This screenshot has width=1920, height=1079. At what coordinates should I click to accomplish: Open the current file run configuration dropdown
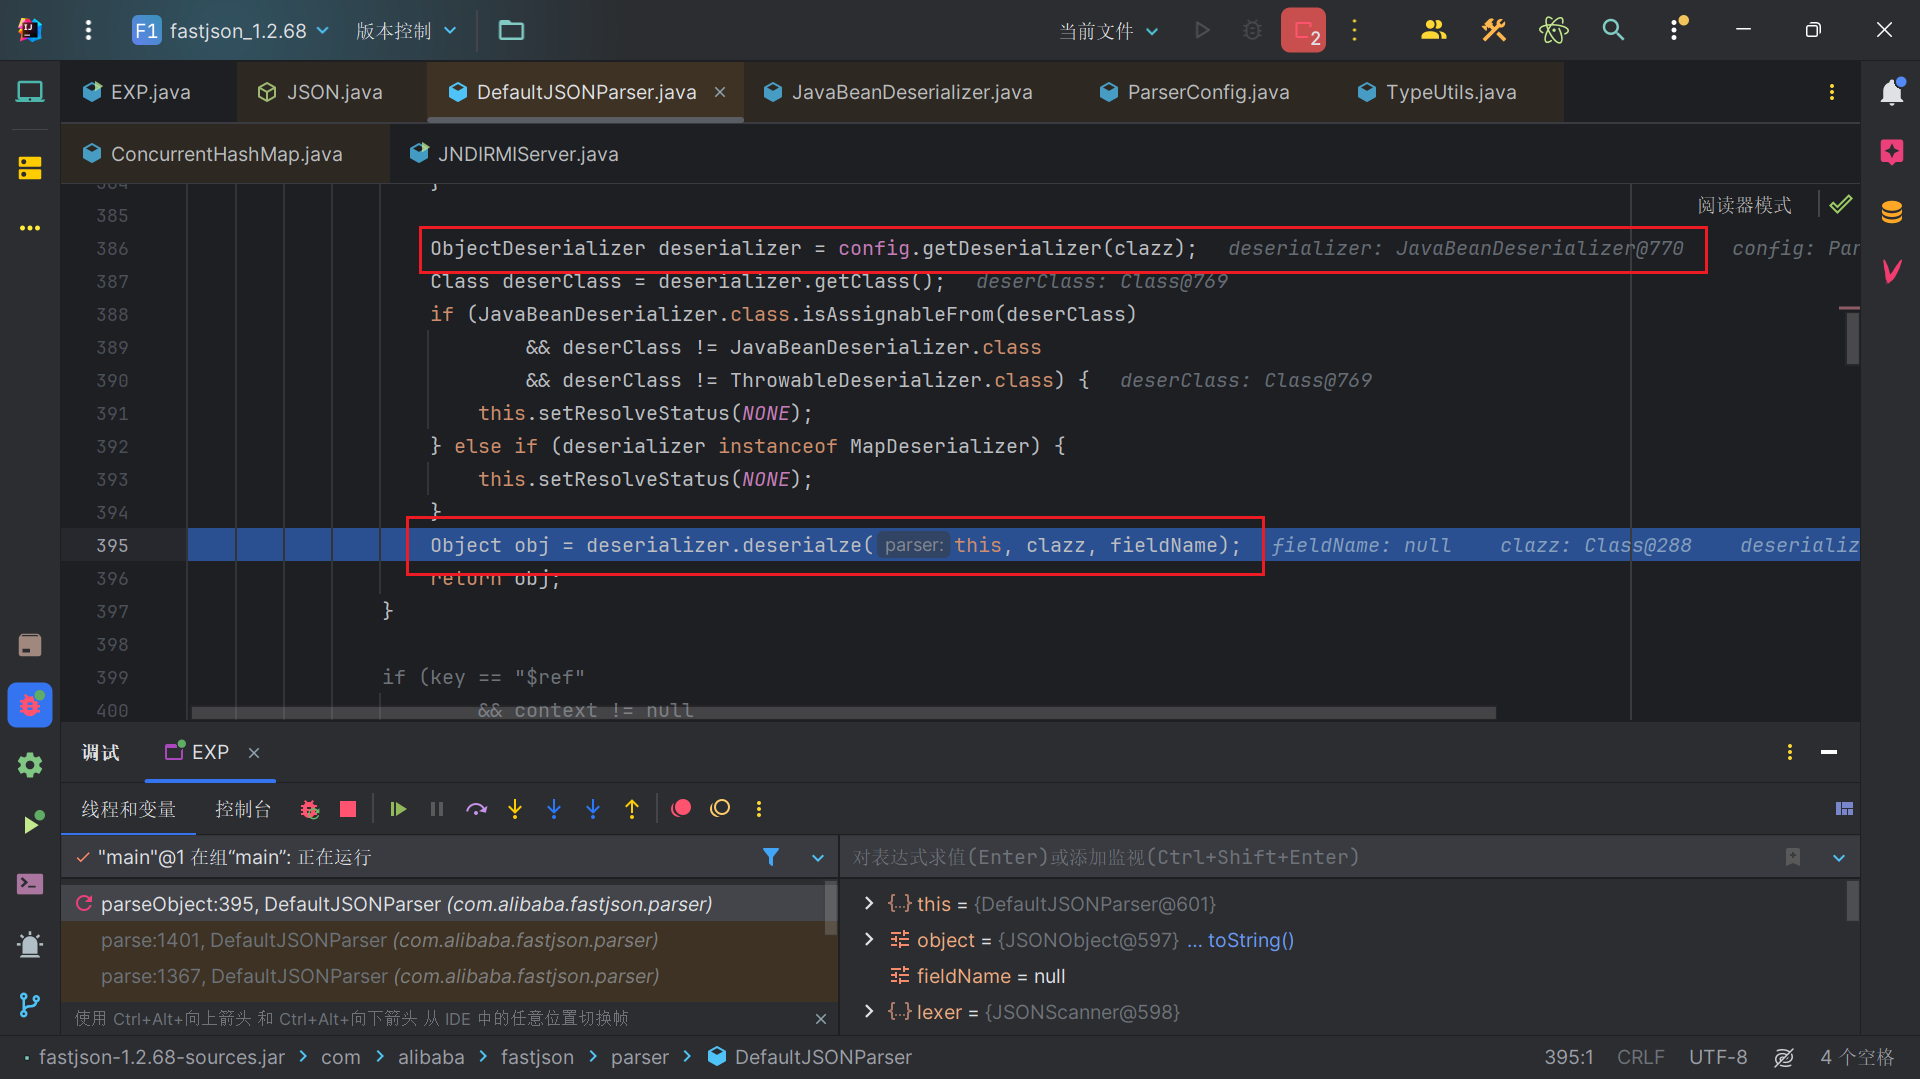tap(1109, 30)
